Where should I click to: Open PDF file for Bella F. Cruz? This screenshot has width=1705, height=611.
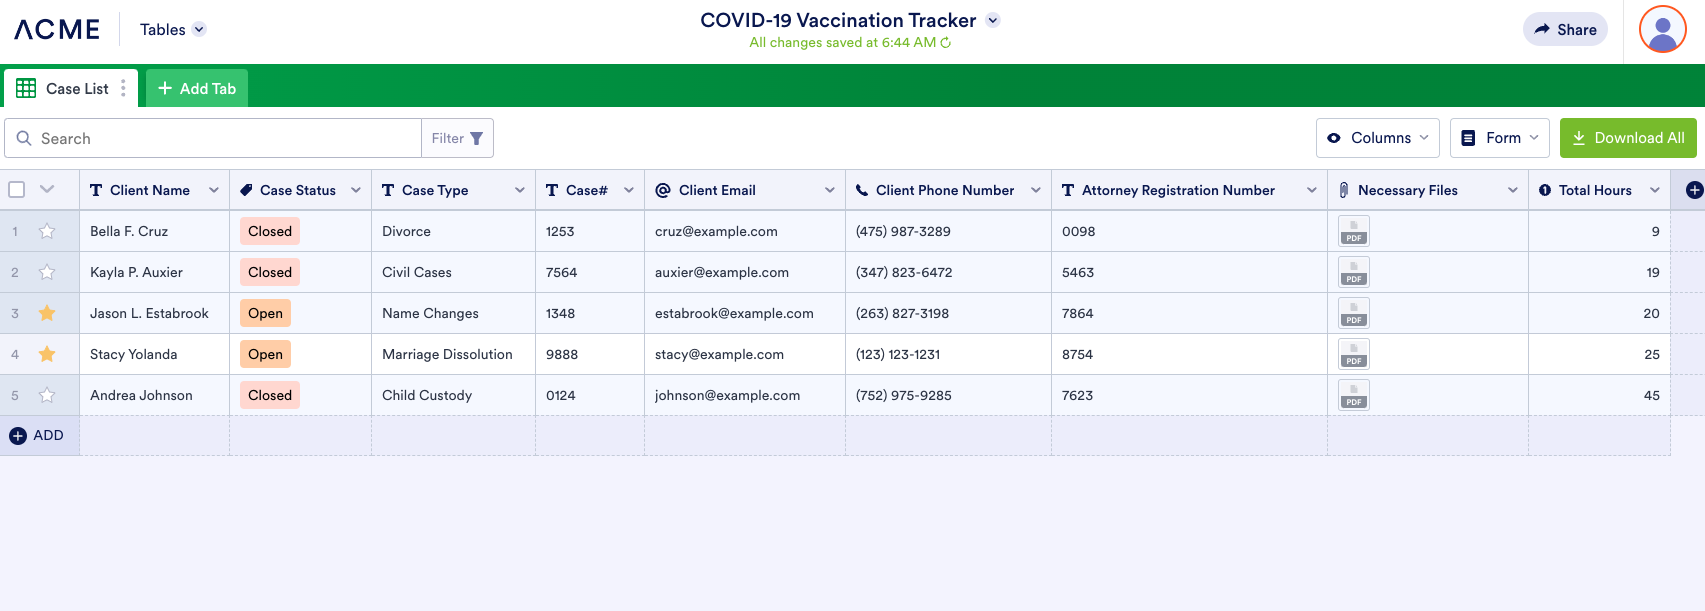click(x=1353, y=231)
